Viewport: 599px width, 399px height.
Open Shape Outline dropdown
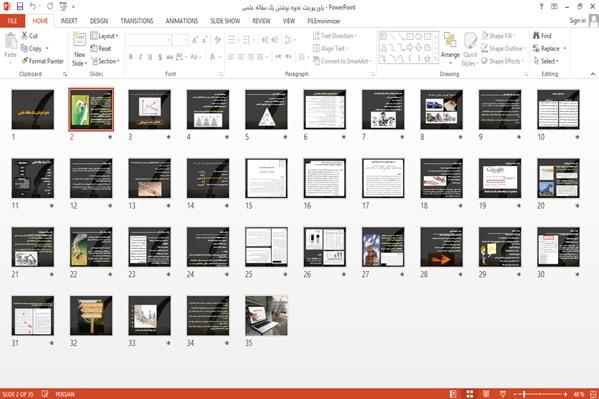(503, 48)
